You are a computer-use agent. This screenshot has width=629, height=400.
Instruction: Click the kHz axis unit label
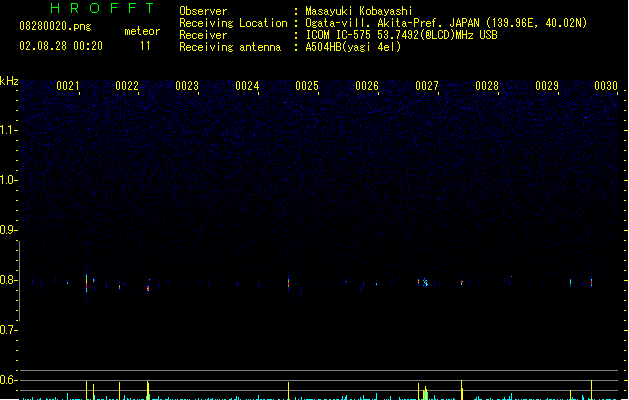pos(9,81)
